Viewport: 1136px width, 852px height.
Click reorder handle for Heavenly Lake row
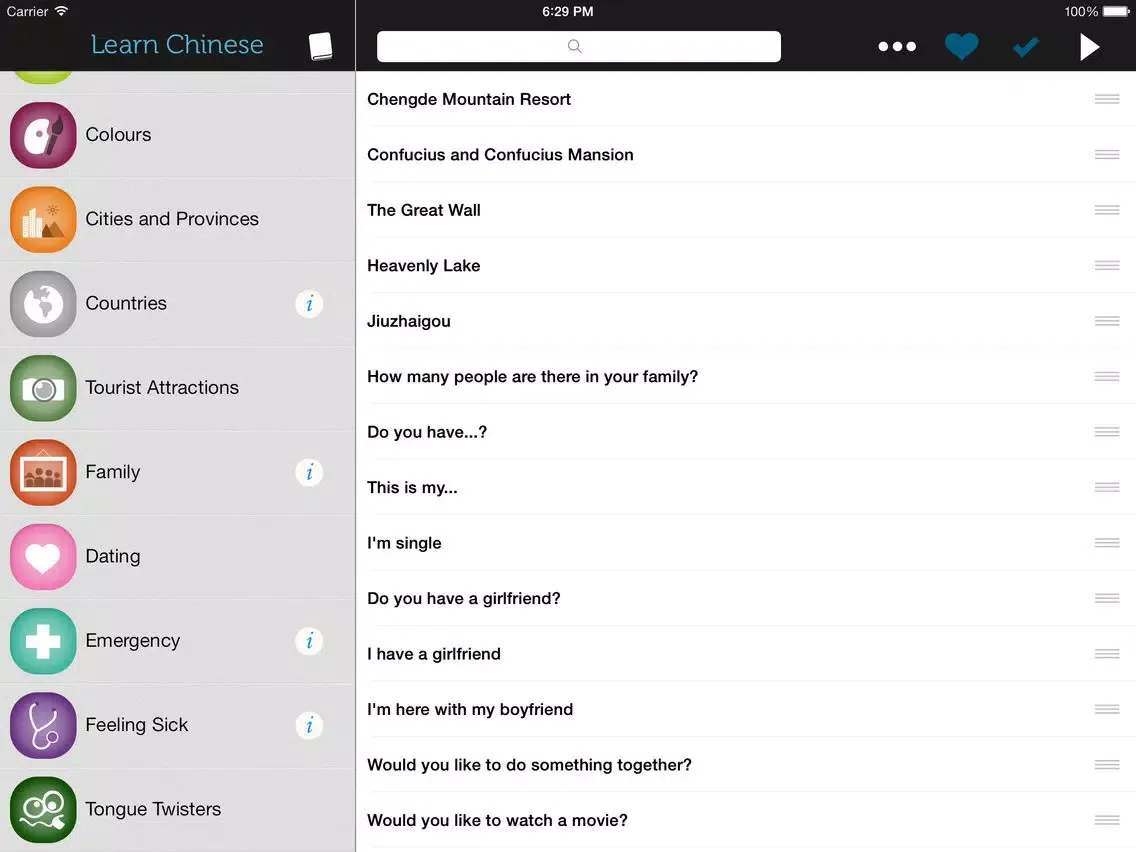[1106, 266]
